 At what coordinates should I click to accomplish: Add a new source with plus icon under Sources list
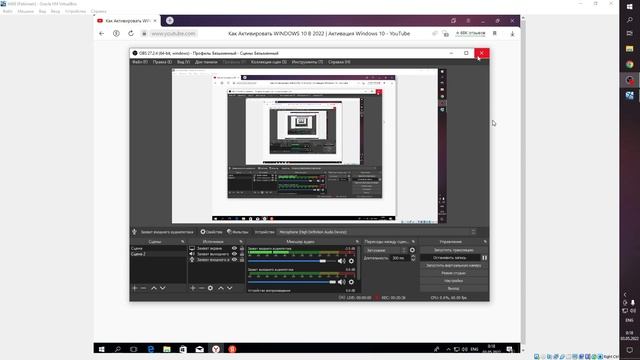193,288
